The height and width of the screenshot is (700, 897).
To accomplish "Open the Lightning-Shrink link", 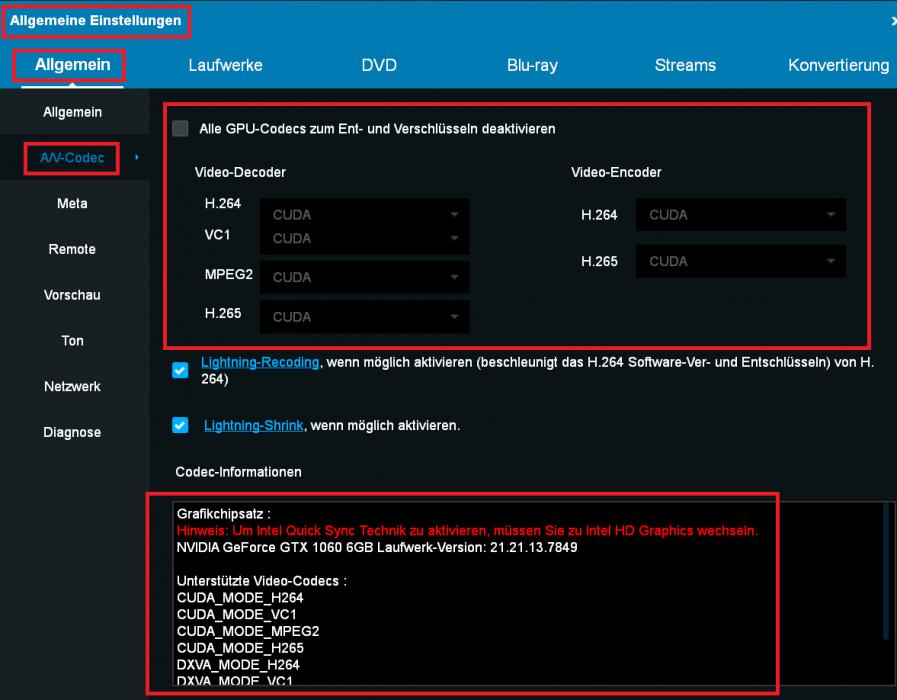I will tap(253, 425).
